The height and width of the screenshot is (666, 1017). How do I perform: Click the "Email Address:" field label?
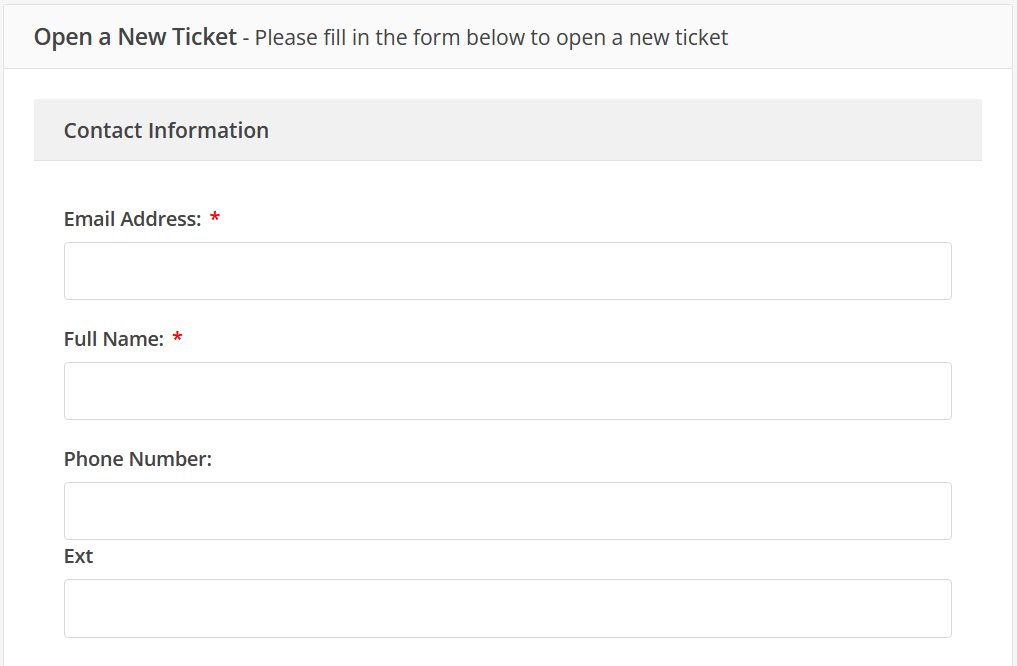[x=132, y=219]
